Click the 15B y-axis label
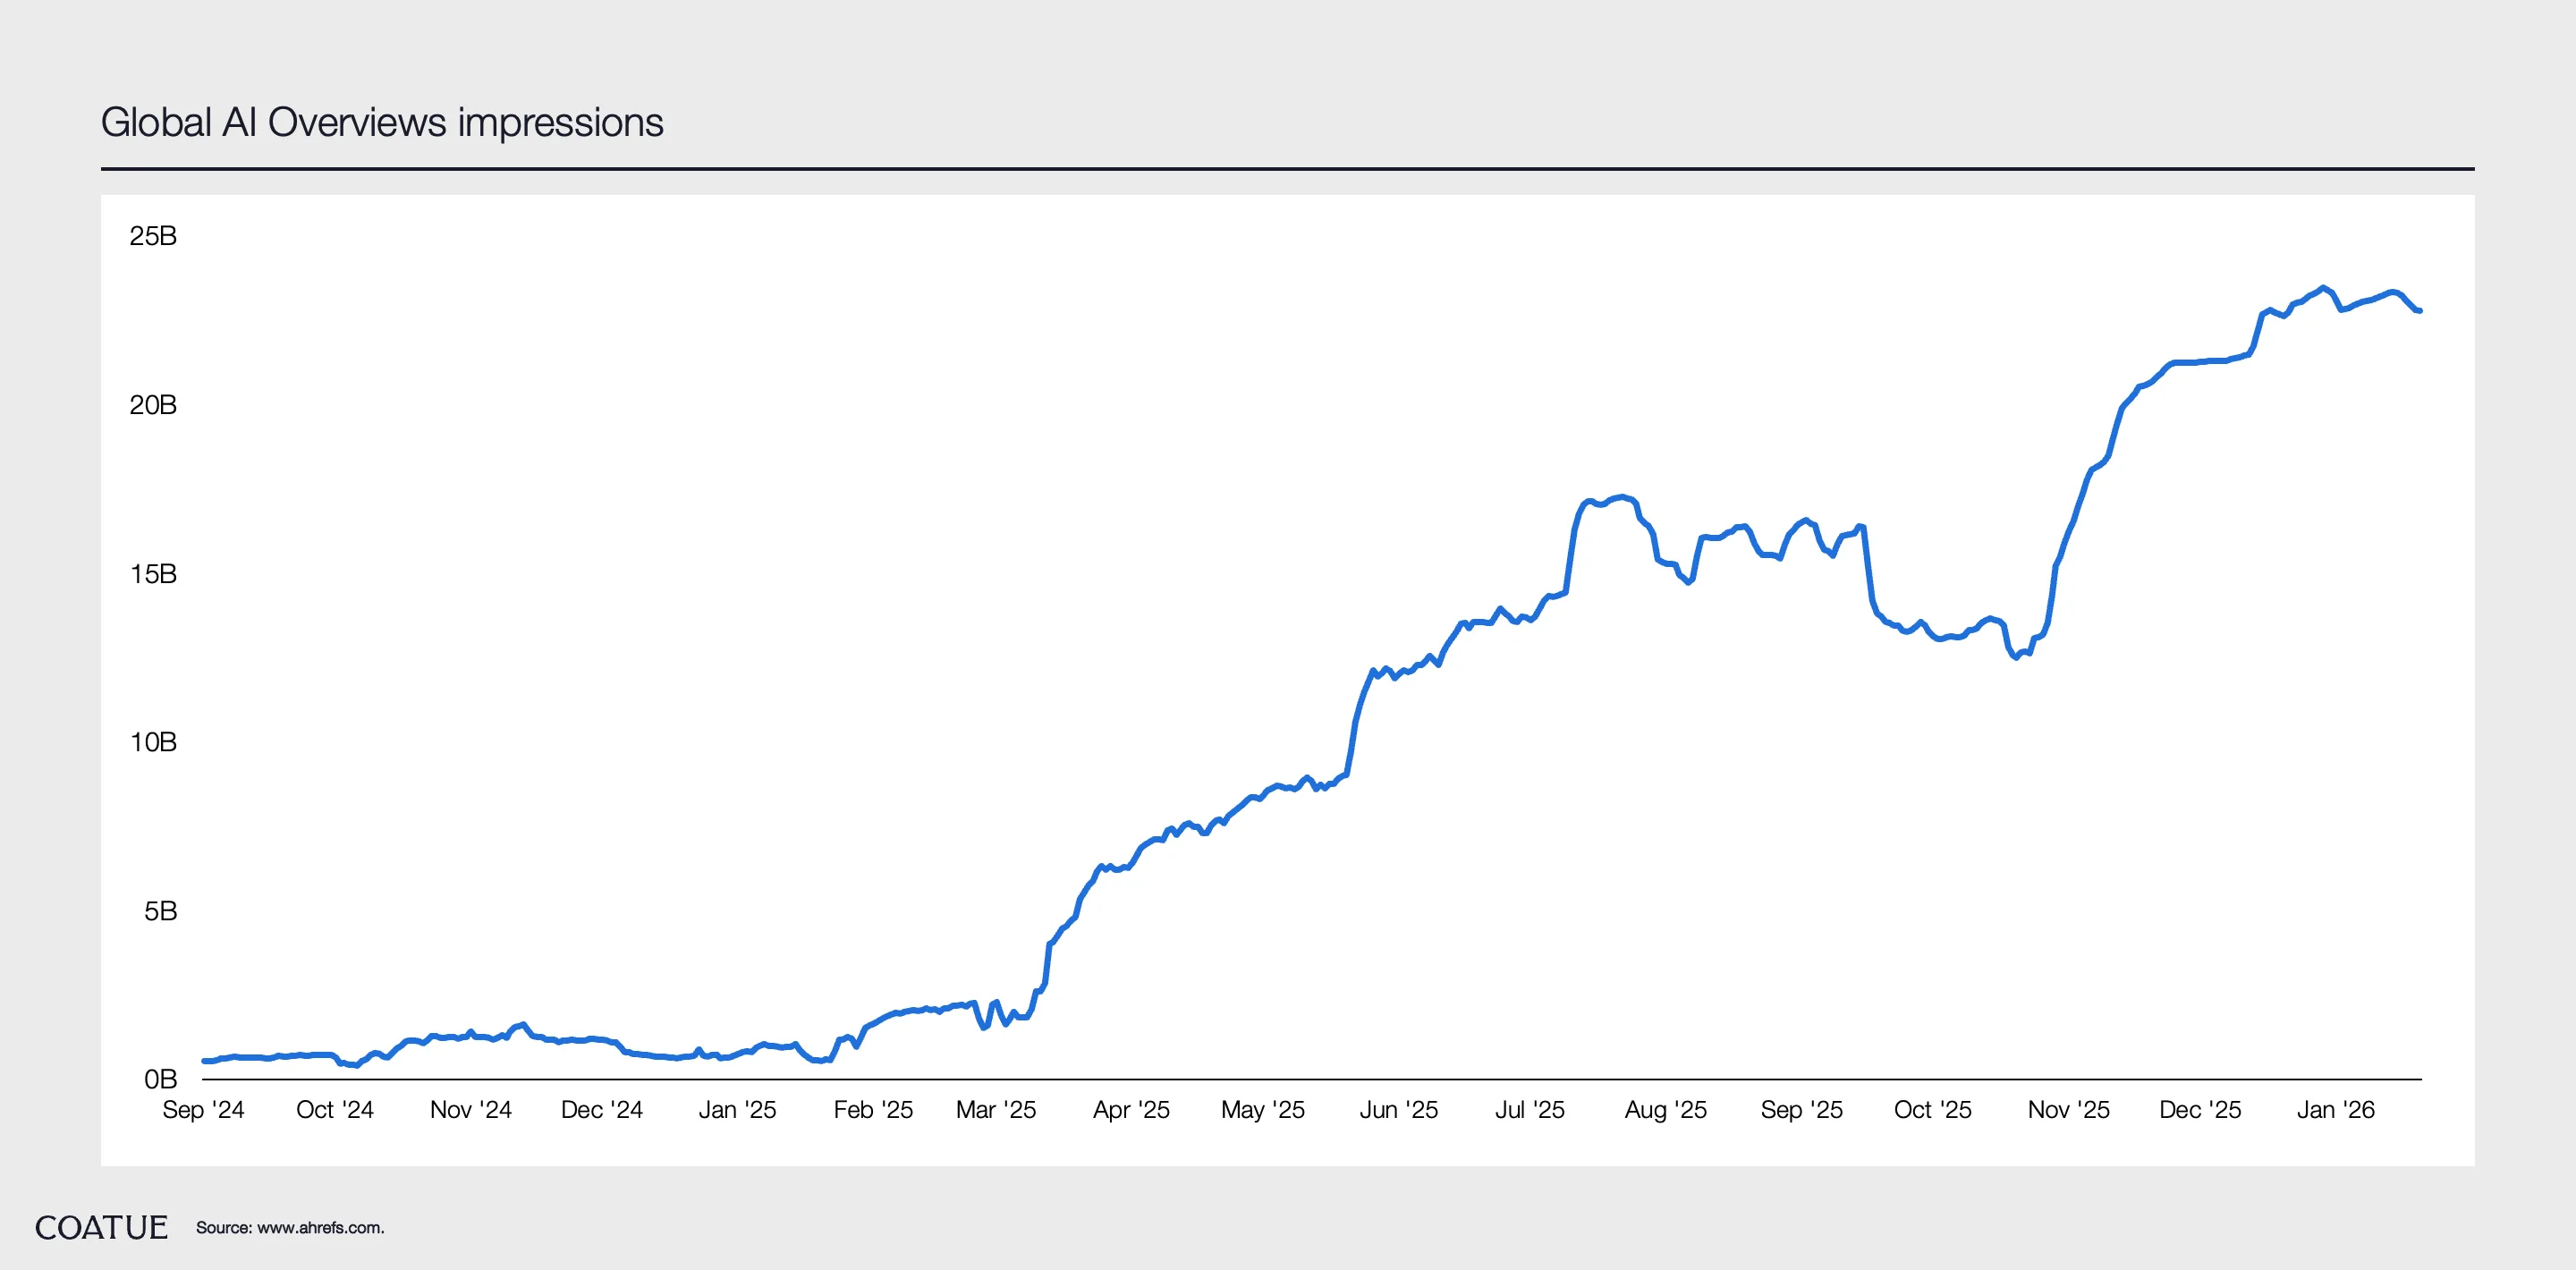2576x1270 pixels. pos(153,574)
